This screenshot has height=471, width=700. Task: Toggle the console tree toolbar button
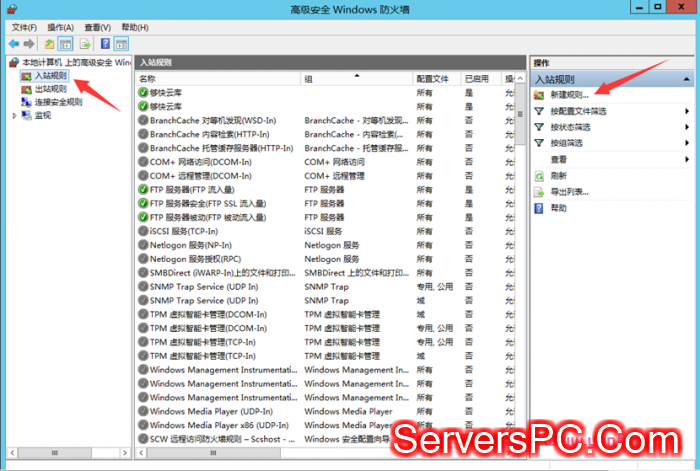click(66, 44)
